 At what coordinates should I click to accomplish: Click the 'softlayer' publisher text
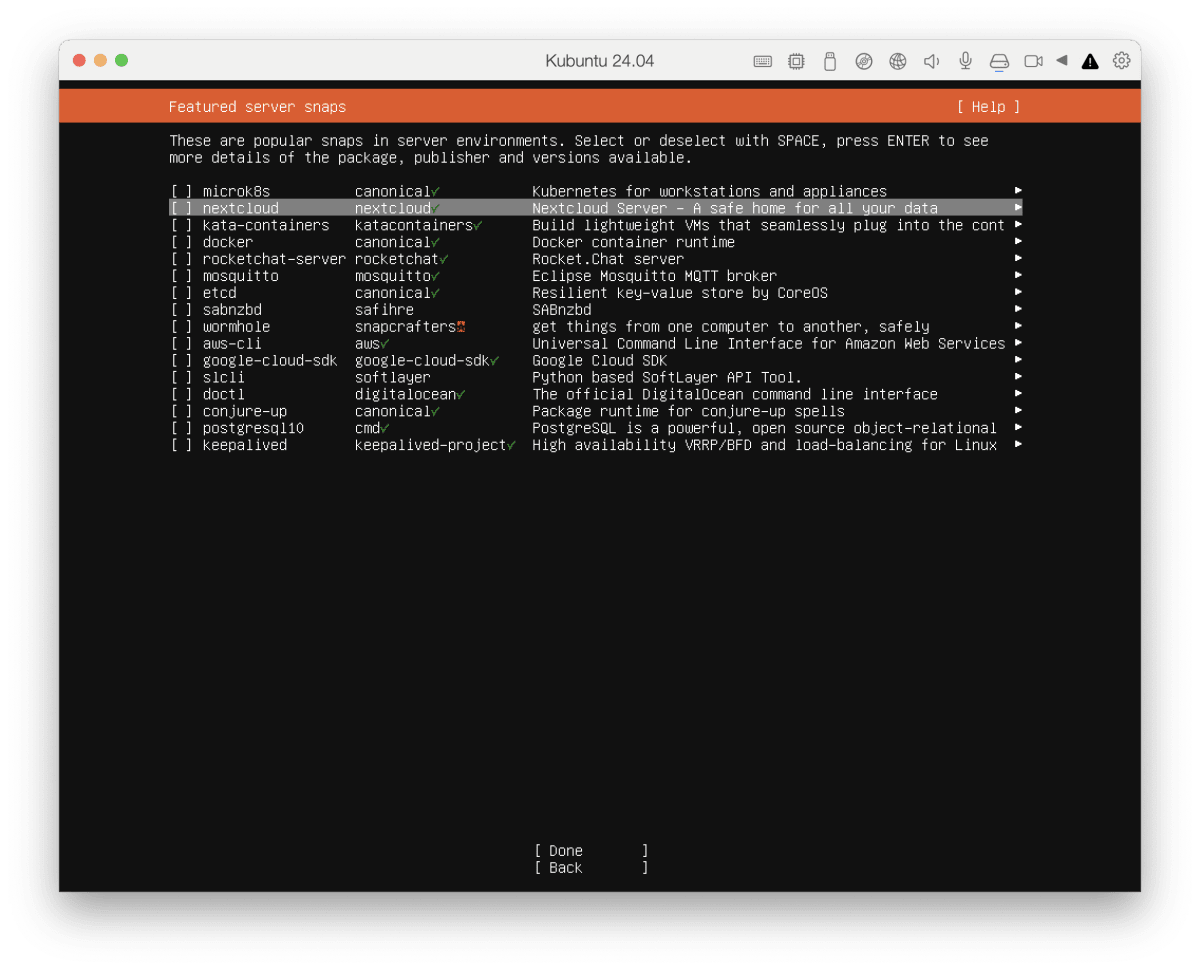pos(393,377)
